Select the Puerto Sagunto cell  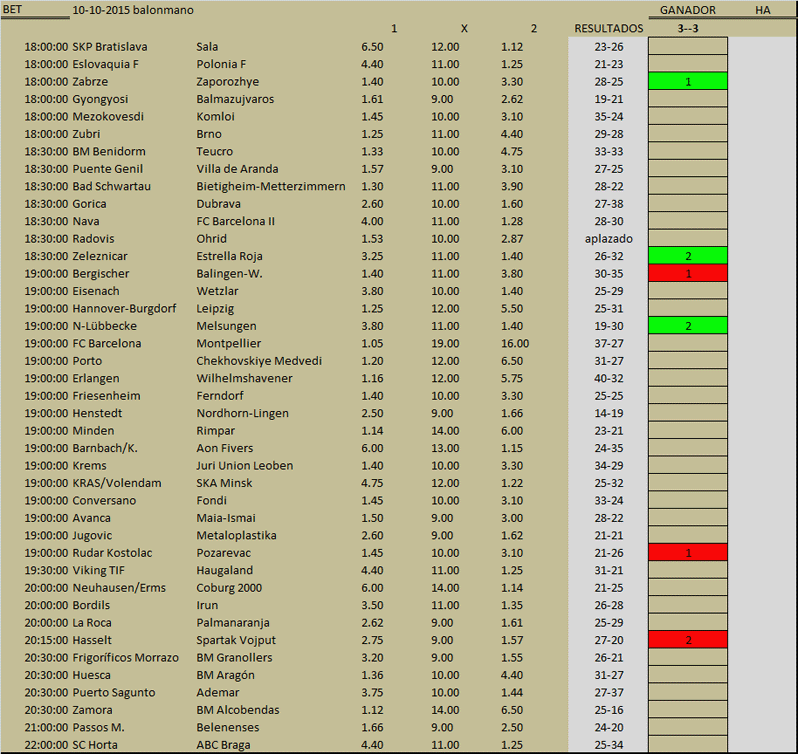pos(114,692)
